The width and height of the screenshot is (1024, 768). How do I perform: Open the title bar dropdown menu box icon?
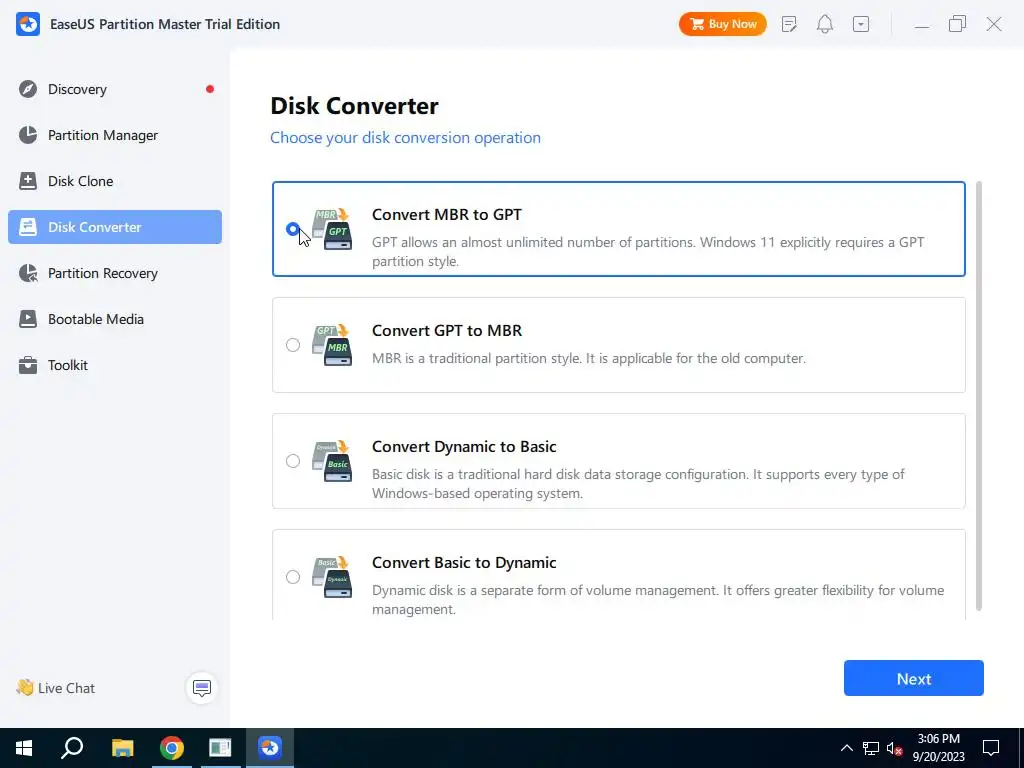(x=861, y=24)
